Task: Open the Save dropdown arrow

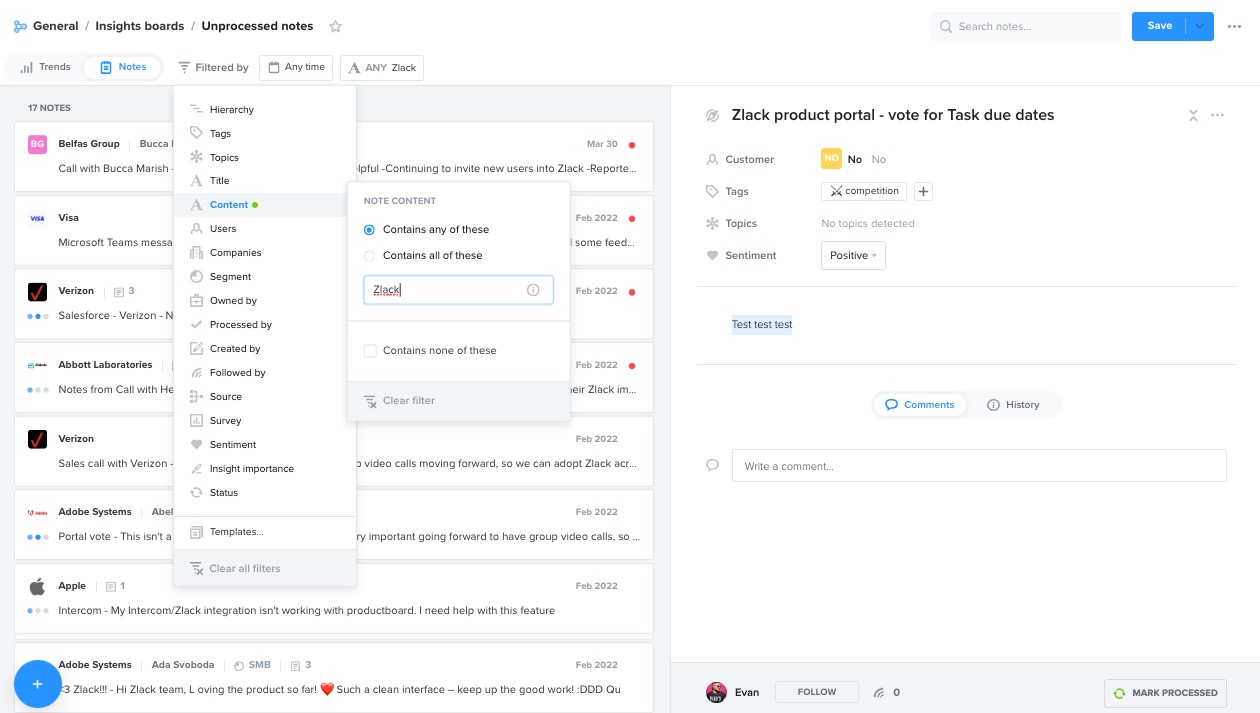Action: 1200,26
